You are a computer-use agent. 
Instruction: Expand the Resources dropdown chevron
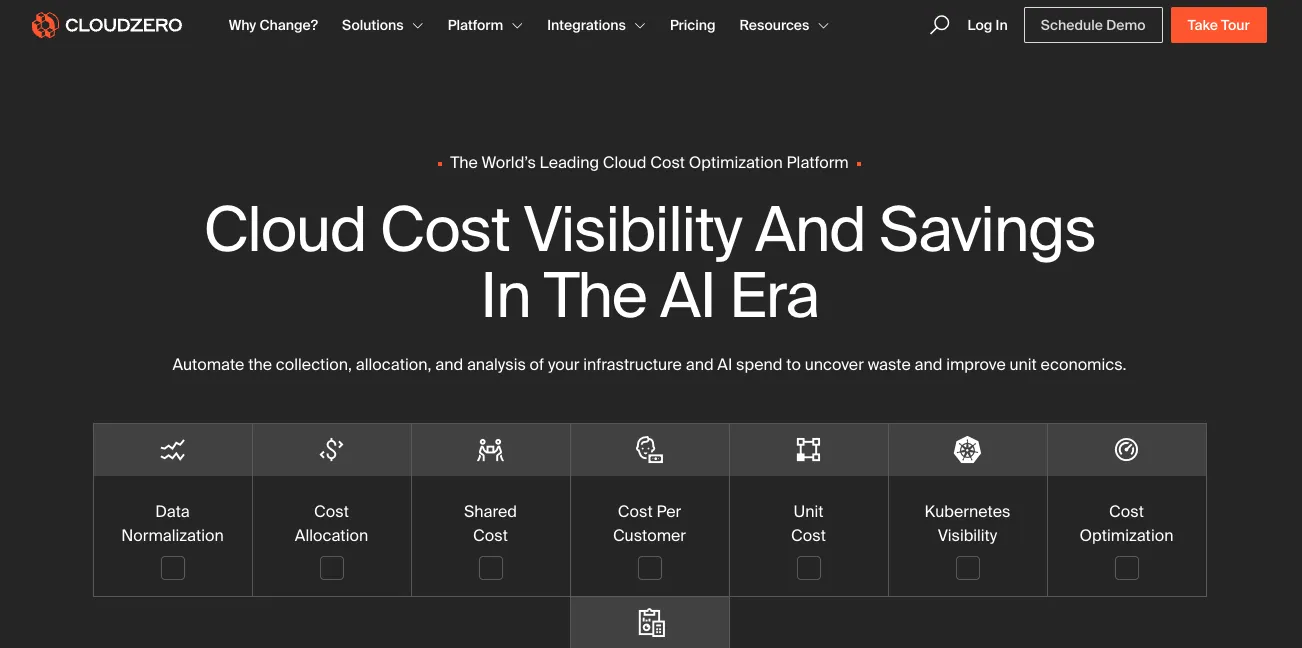pos(823,26)
